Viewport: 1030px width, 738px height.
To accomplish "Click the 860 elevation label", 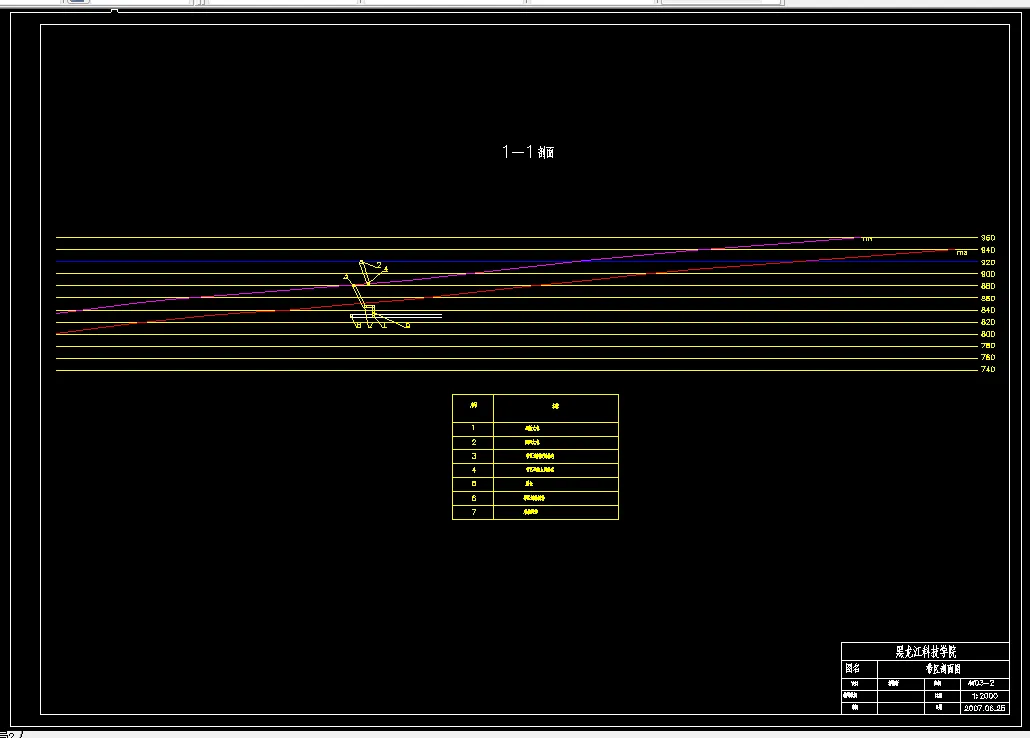I will coord(987,298).
